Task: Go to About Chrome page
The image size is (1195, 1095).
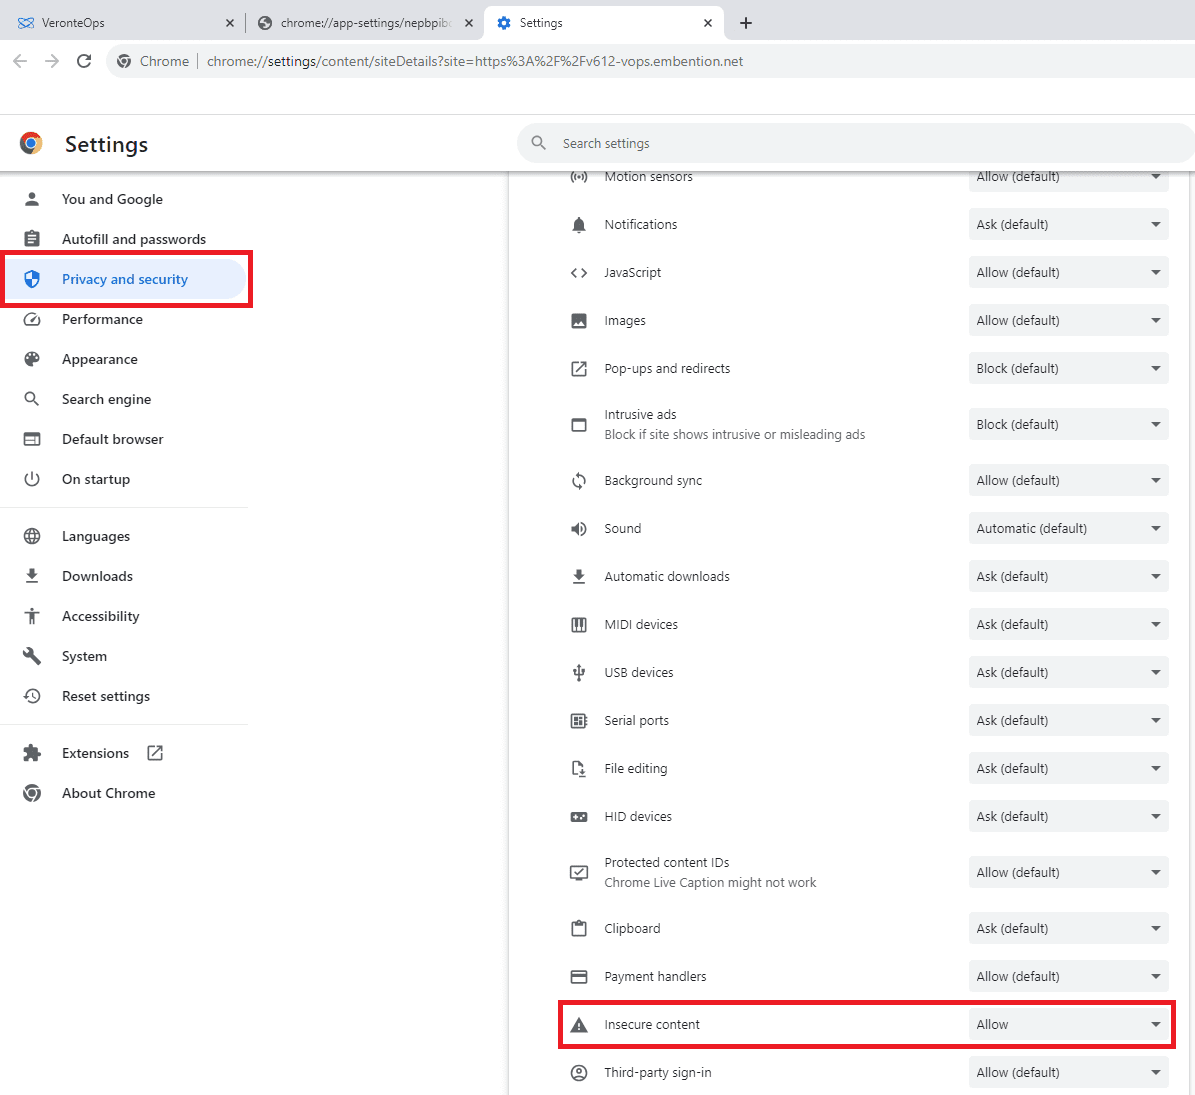Action: pos(108,794)
